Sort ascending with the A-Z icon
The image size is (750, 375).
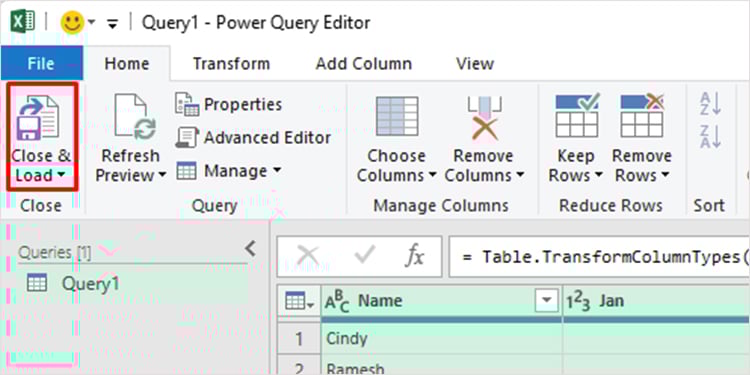pyautogui.click(x=710, y=103)
